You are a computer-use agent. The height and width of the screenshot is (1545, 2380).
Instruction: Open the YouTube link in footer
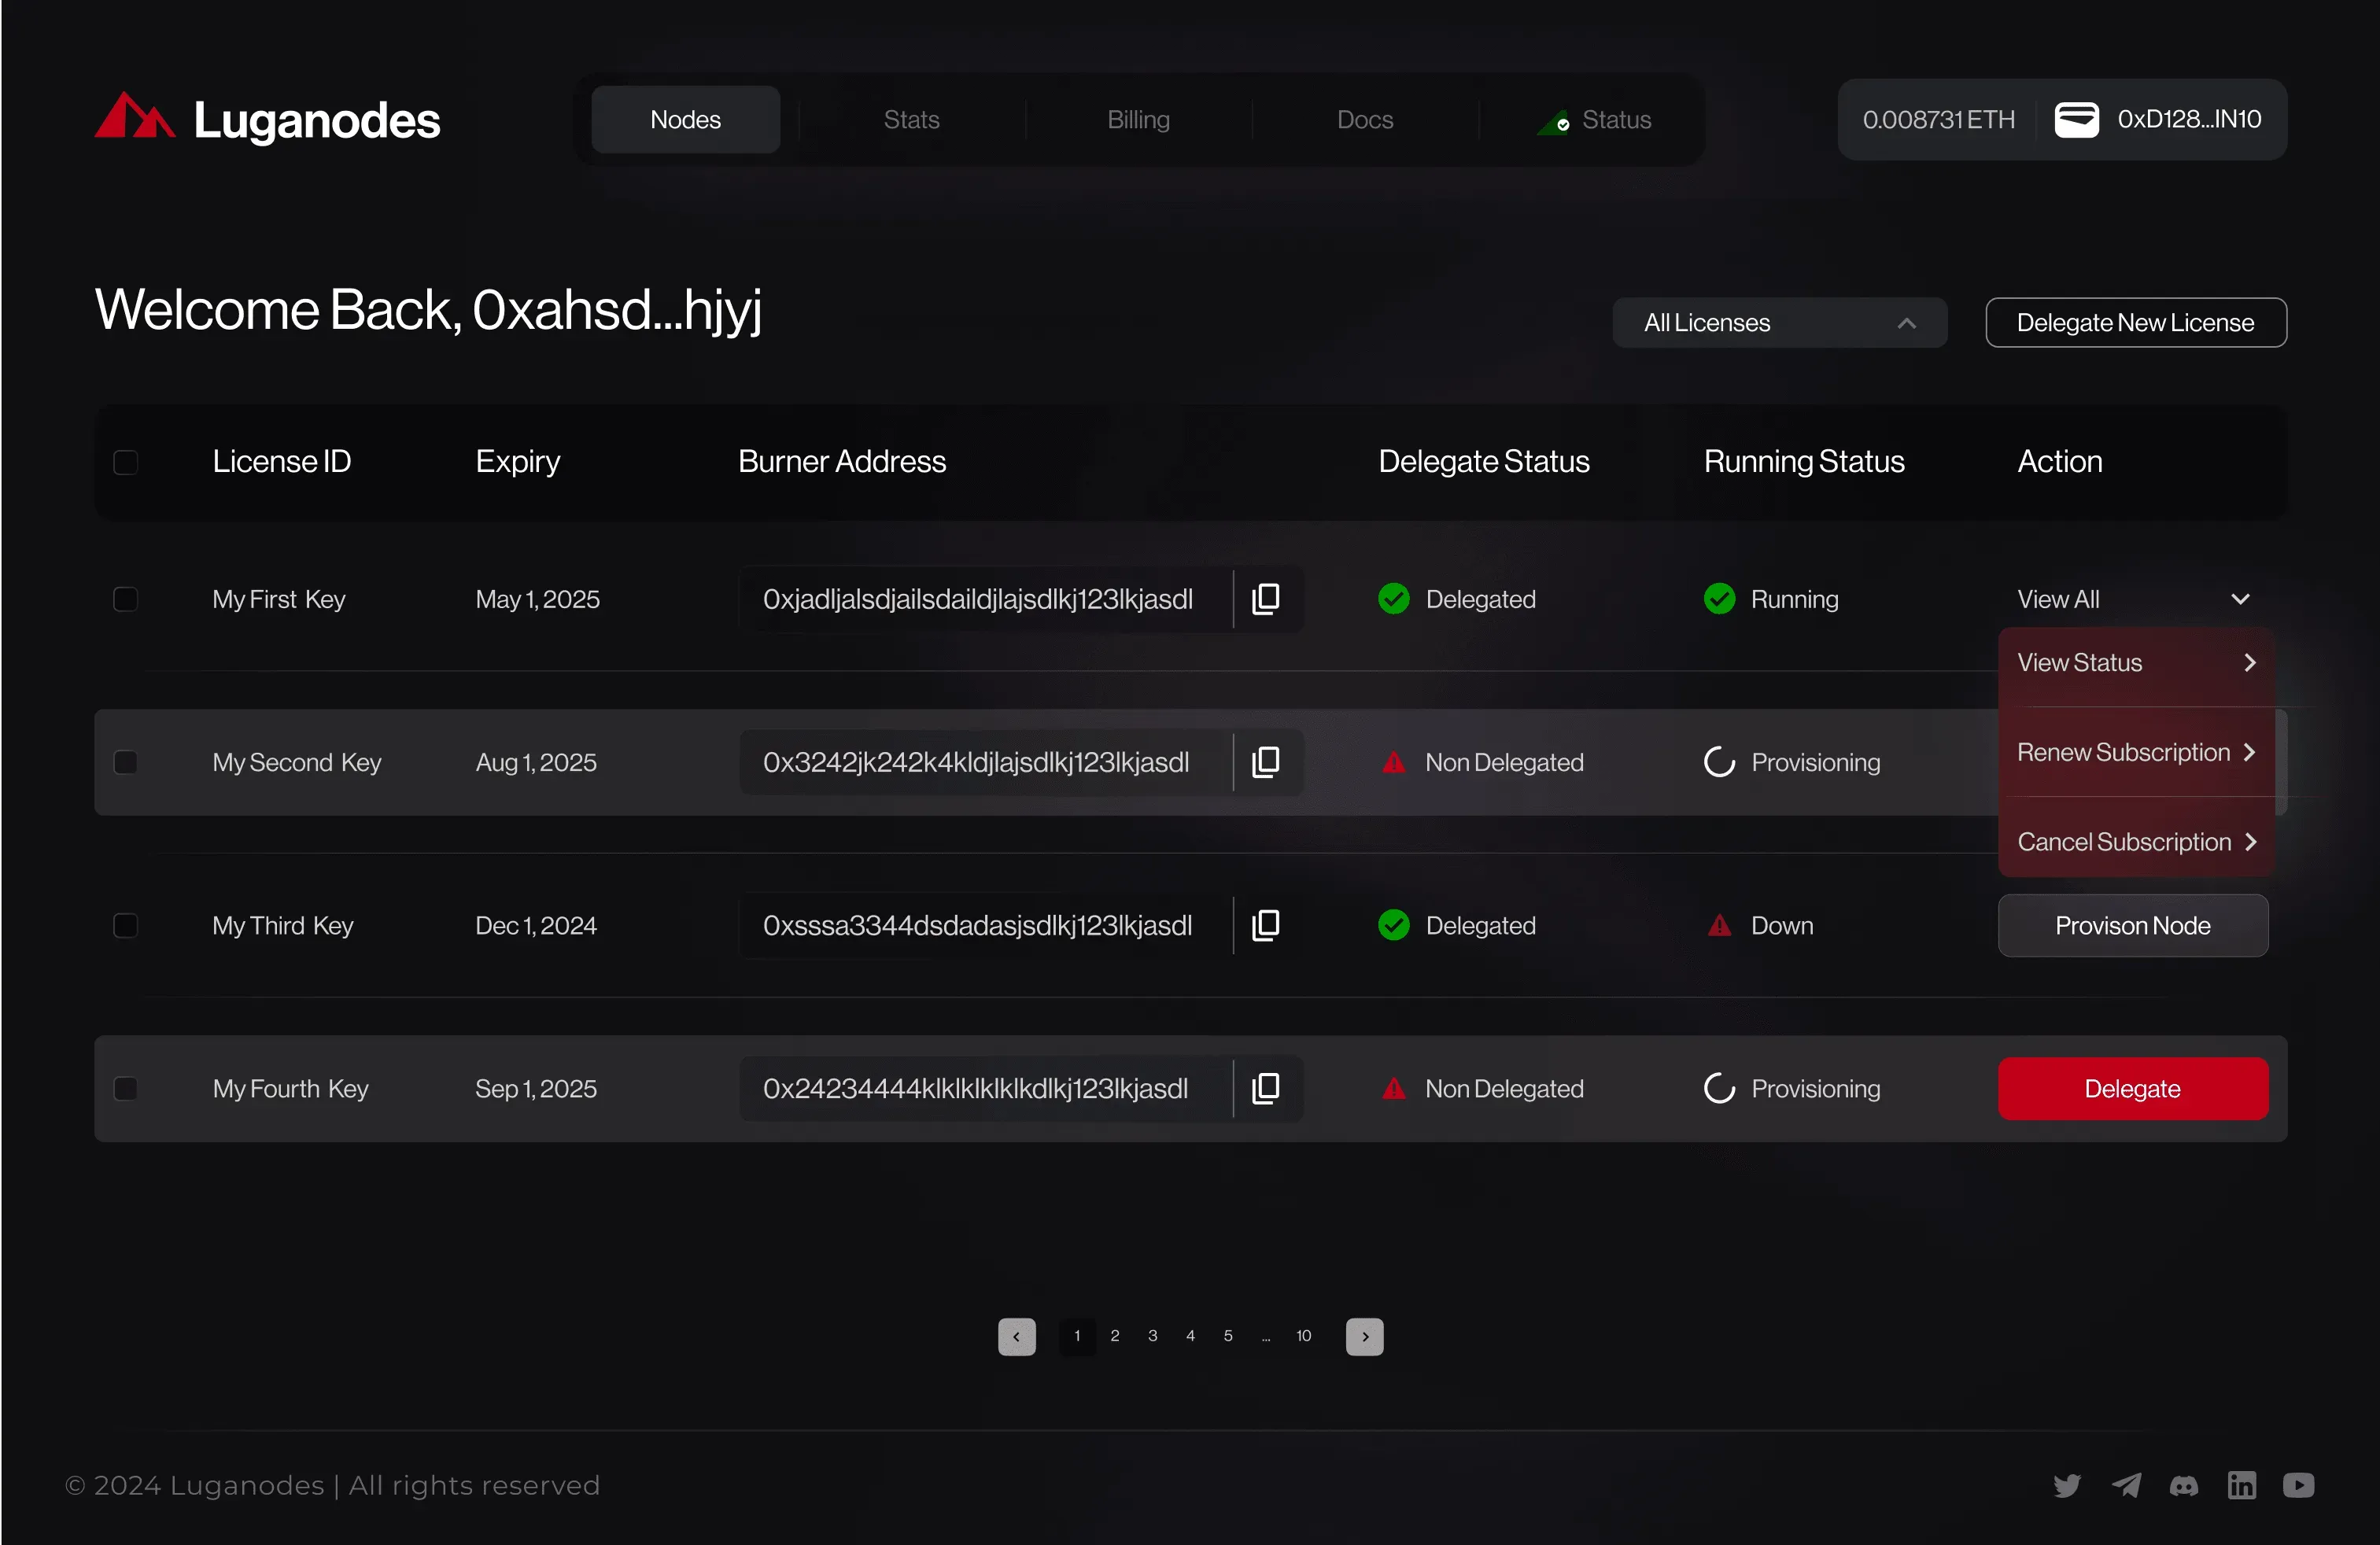(x=2299, y=1485)
